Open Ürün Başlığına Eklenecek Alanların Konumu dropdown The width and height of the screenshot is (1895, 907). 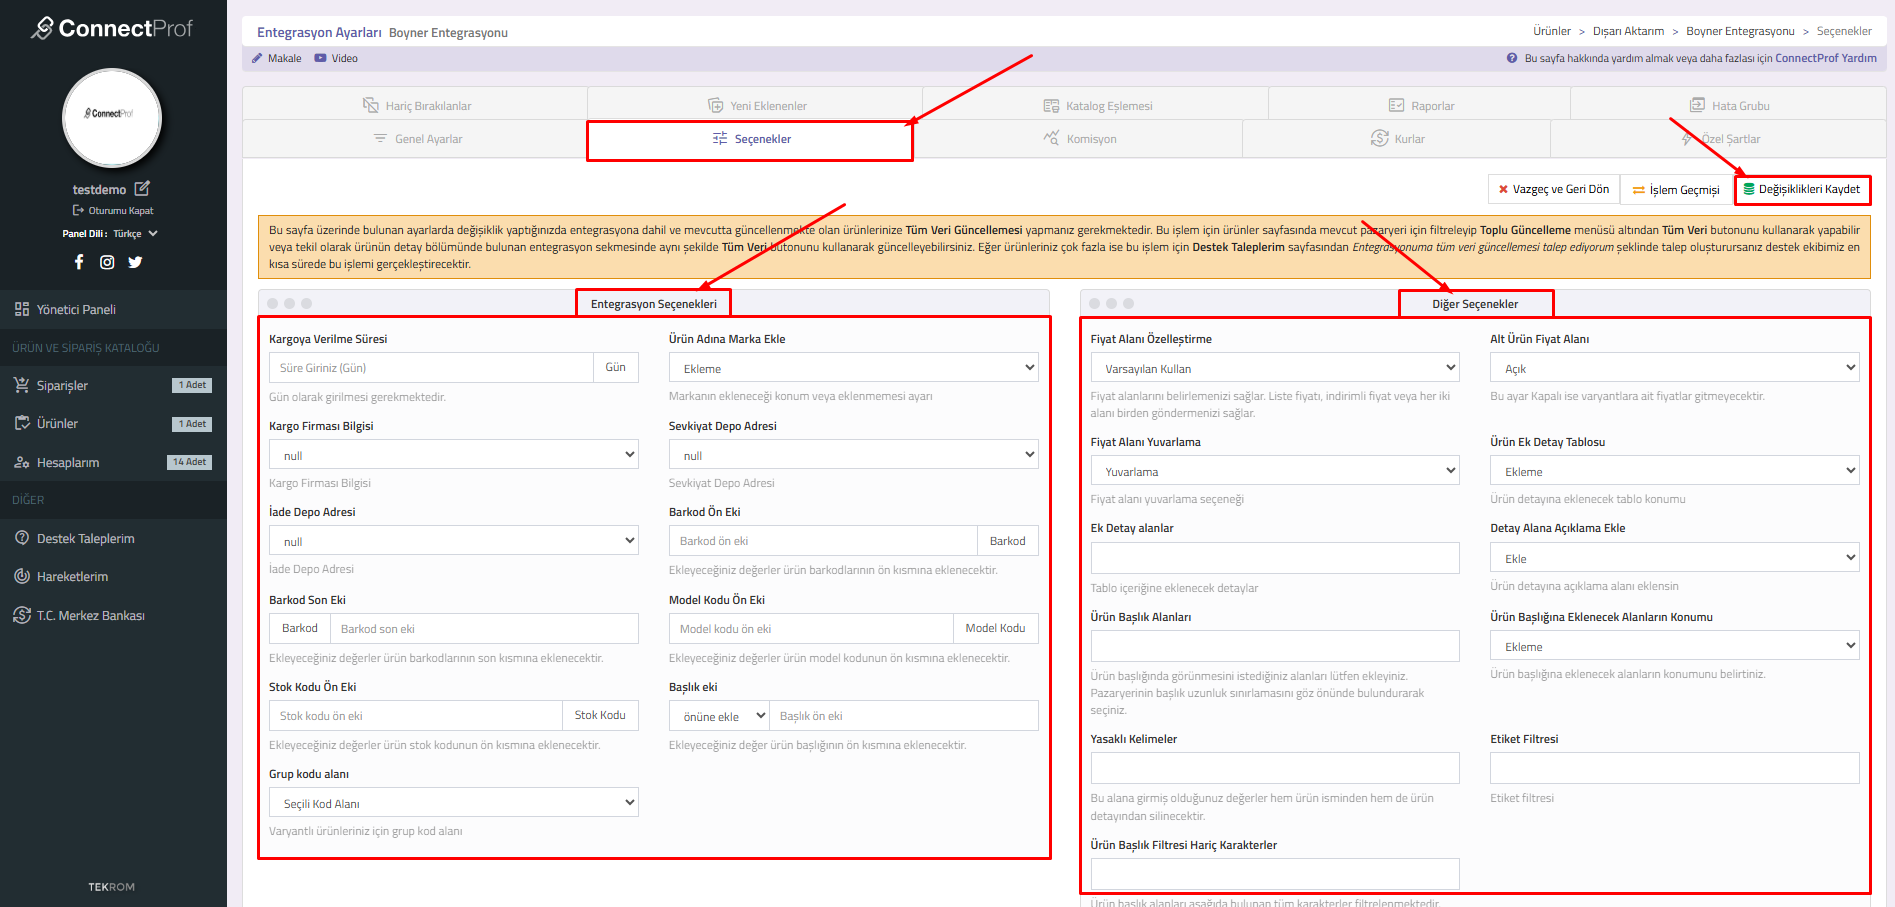tap(1675, 646)
